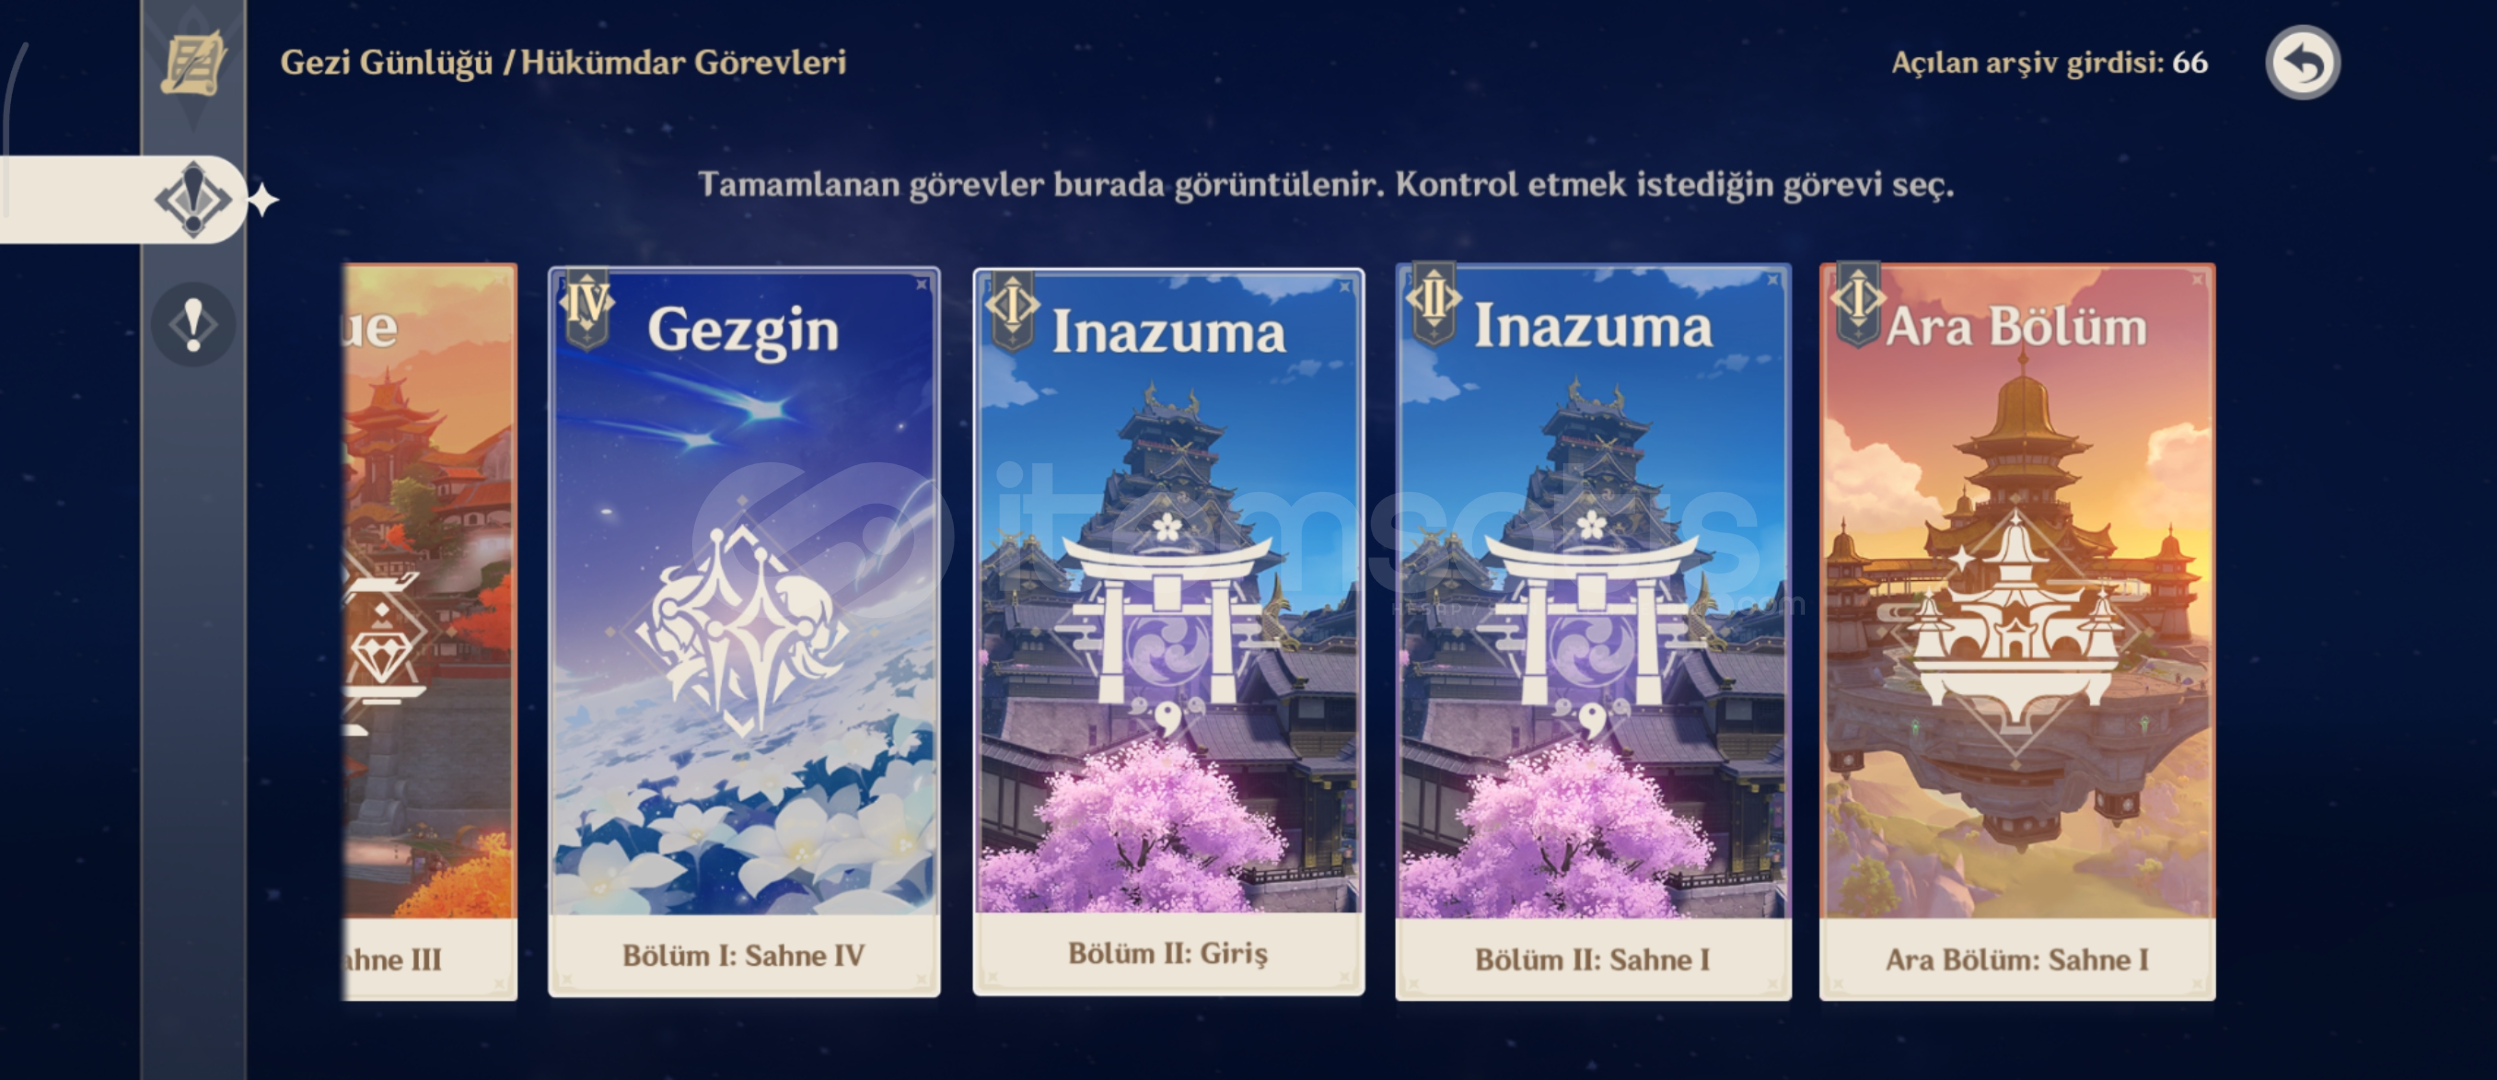
Task: Open the Gezgin quest card
Action: point(744,632)
